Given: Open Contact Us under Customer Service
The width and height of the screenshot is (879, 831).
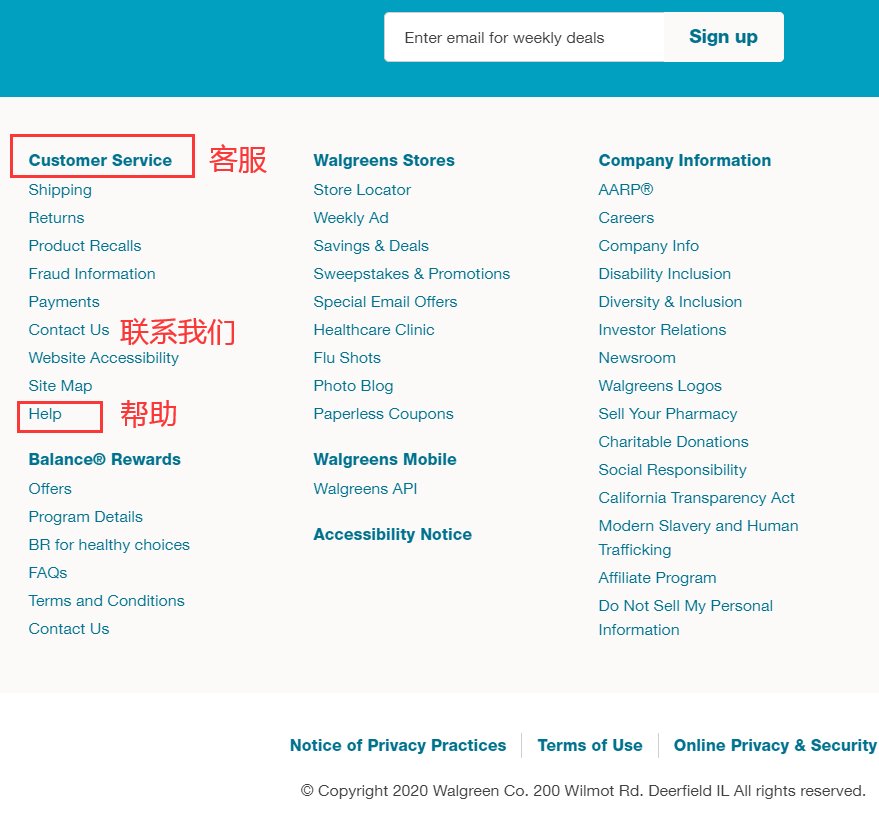Looking at the screenshot, I should (69, 330).
